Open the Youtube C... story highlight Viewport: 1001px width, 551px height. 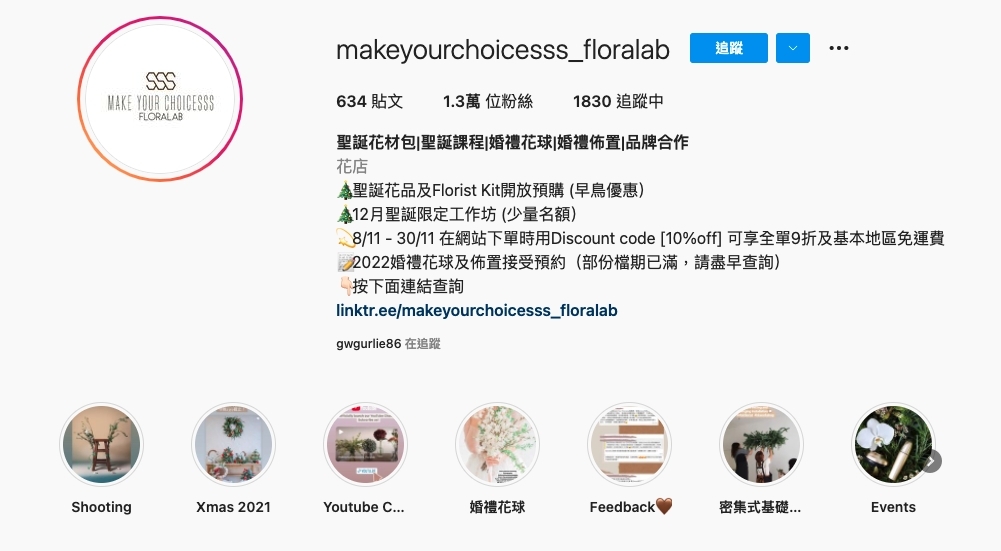[365, 444]
